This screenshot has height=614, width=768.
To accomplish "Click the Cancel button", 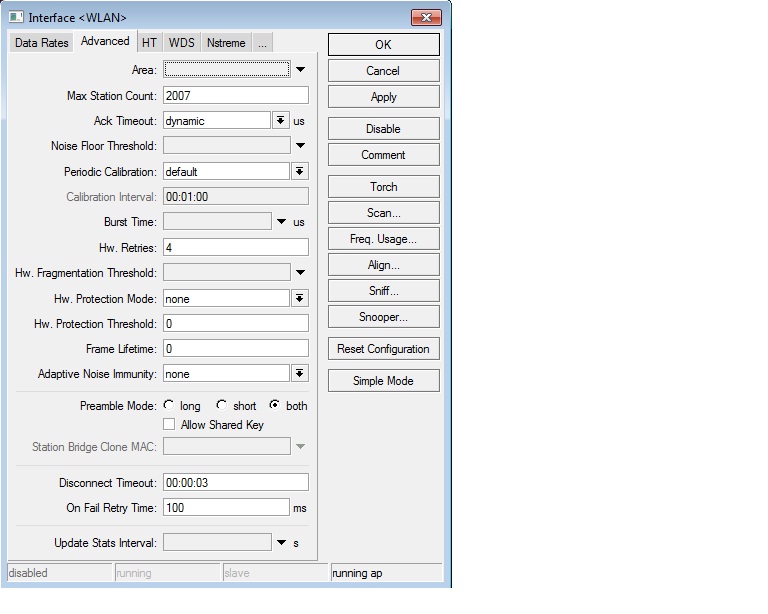I will click(384, 71).
